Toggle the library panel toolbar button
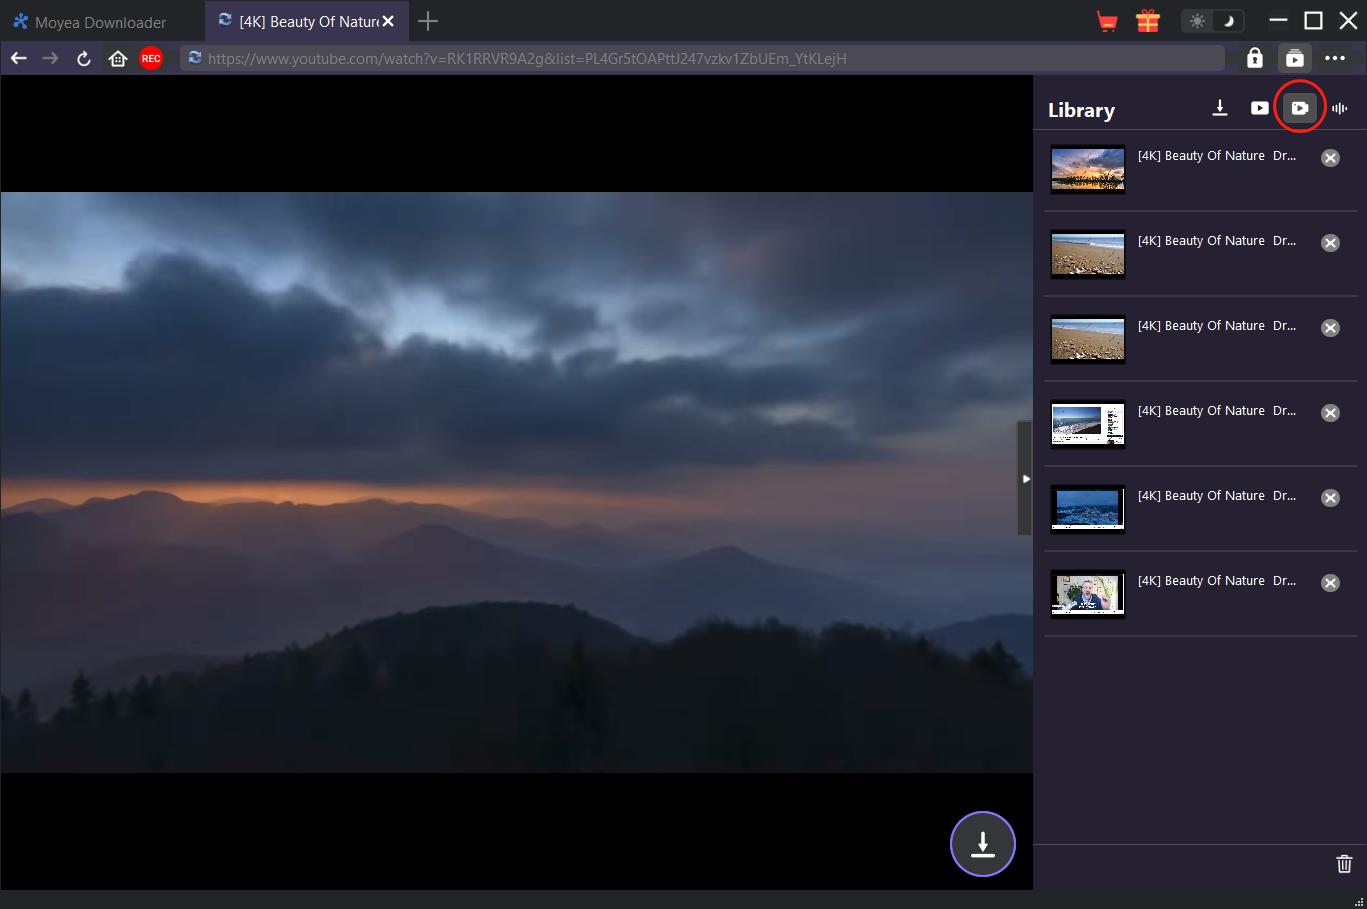The height and width of the screenshot is (909, 1367). [1294, 59]
